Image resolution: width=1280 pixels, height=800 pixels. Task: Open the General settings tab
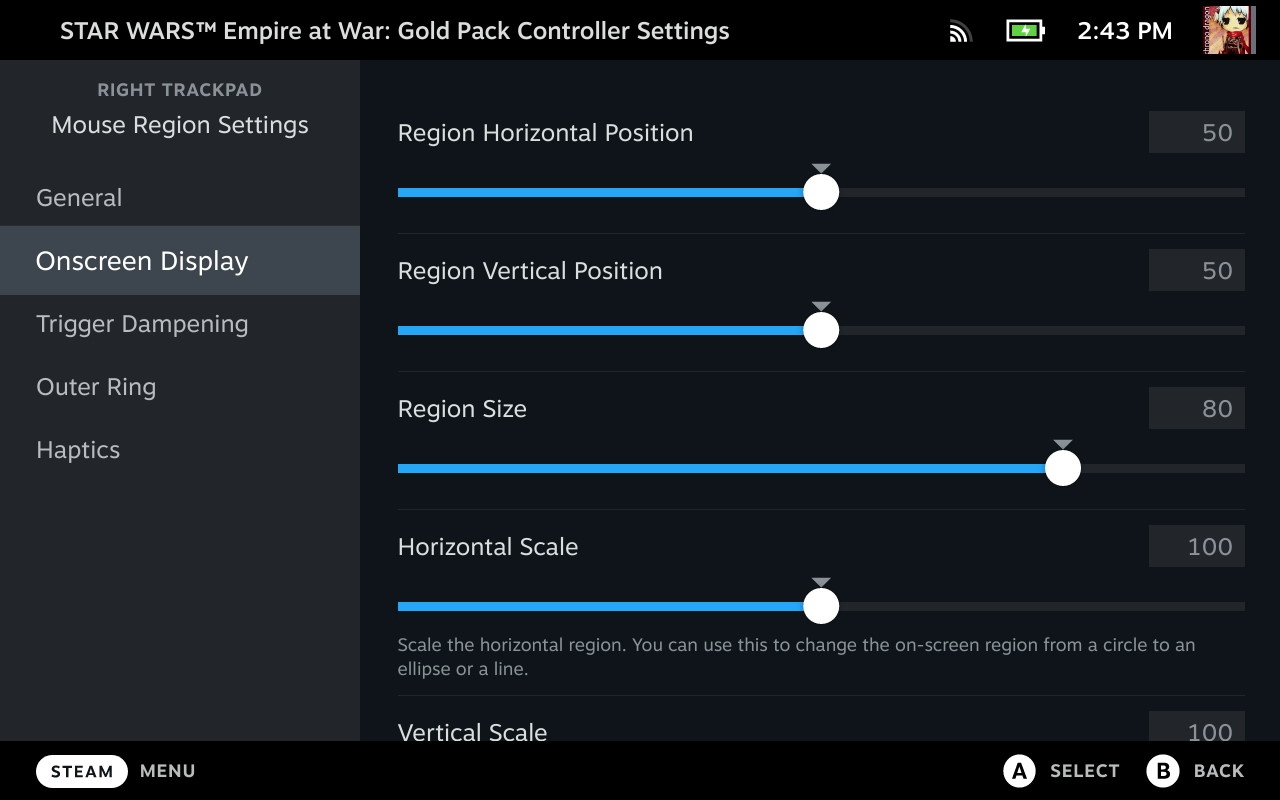[x=79, y=198]
